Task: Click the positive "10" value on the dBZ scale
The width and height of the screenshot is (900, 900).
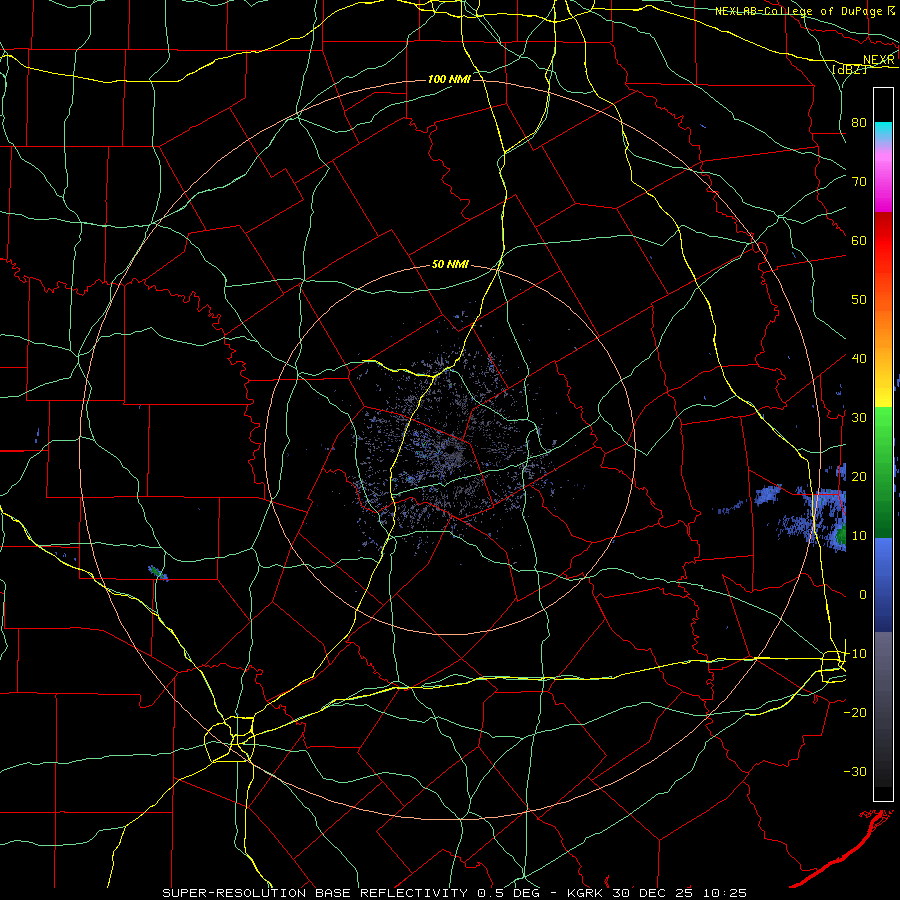Action: [859, 536]
